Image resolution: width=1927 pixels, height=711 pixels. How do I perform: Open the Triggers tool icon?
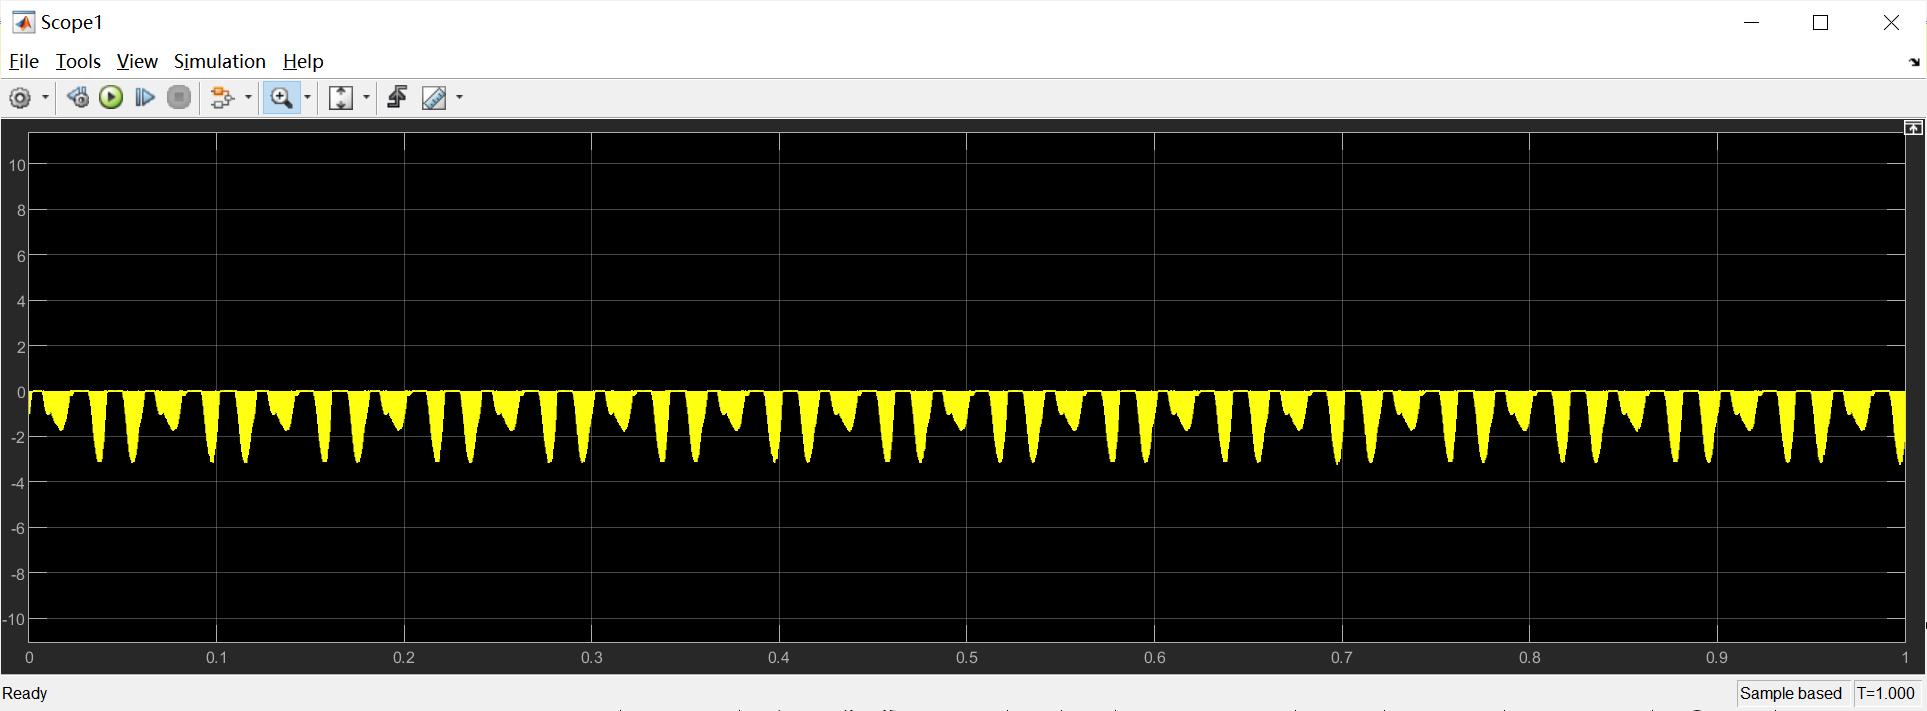click(397, 98)
